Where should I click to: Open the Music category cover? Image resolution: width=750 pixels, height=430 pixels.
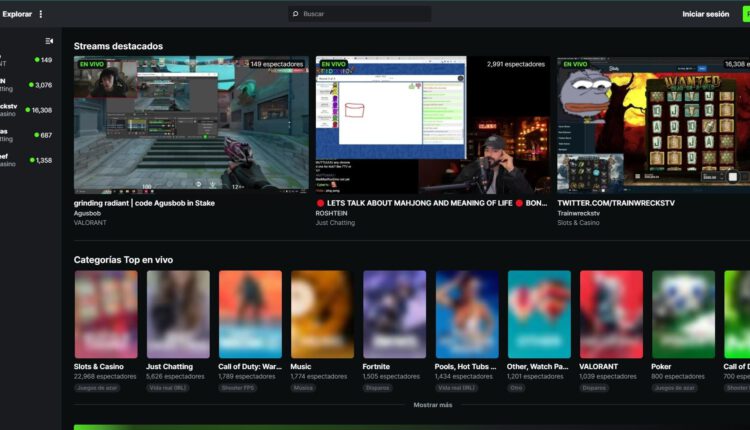[322, 314]
